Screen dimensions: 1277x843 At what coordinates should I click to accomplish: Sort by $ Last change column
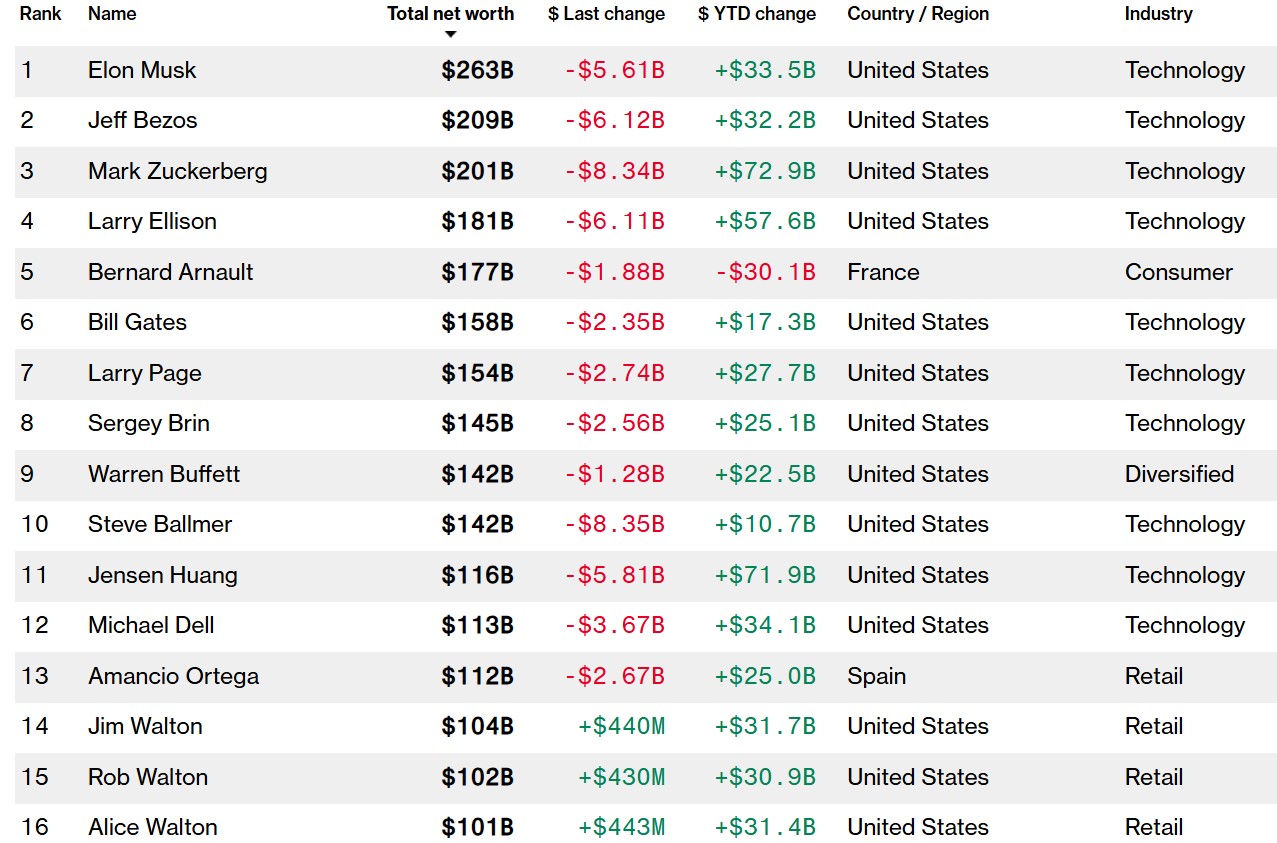coord(606,14)
